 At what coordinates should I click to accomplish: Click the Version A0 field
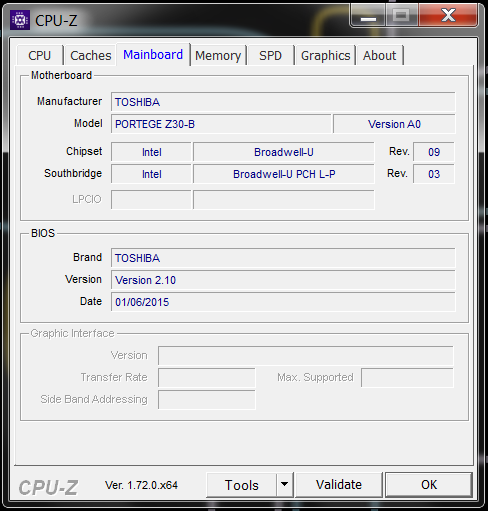click(394, 124)
